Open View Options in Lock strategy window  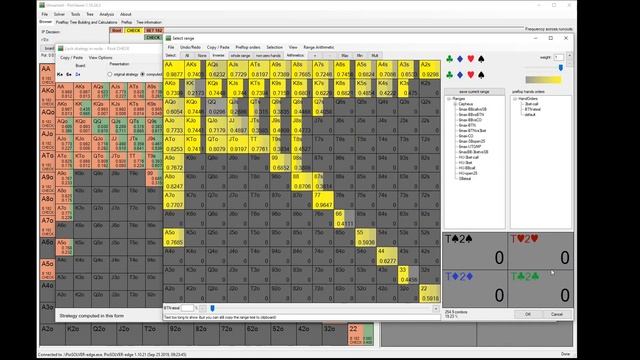[x=100, y=58]
